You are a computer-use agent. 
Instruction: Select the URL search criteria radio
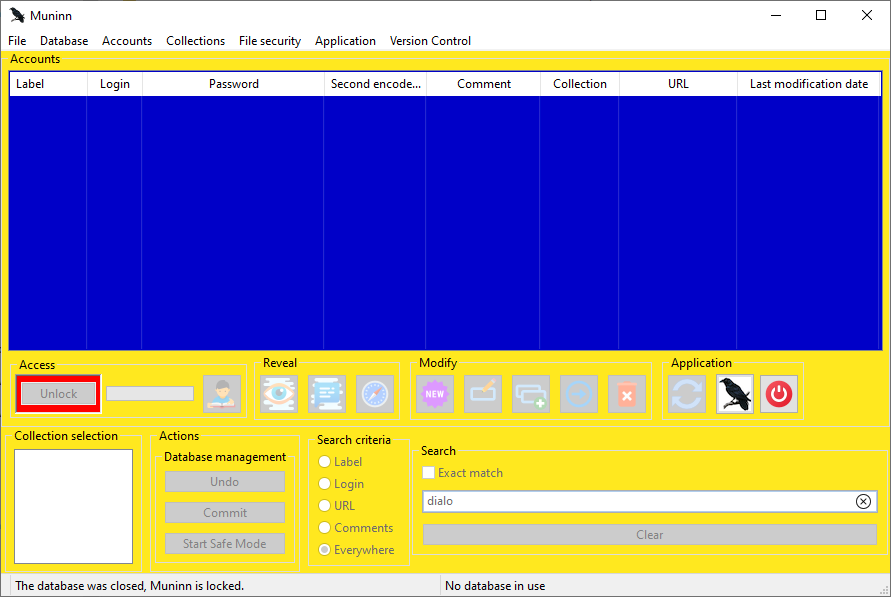point(324,506)
